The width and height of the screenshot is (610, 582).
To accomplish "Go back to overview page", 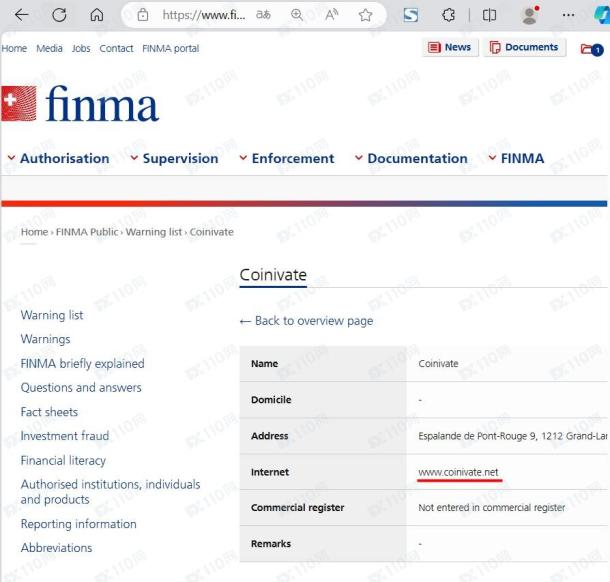I will 306,321.
